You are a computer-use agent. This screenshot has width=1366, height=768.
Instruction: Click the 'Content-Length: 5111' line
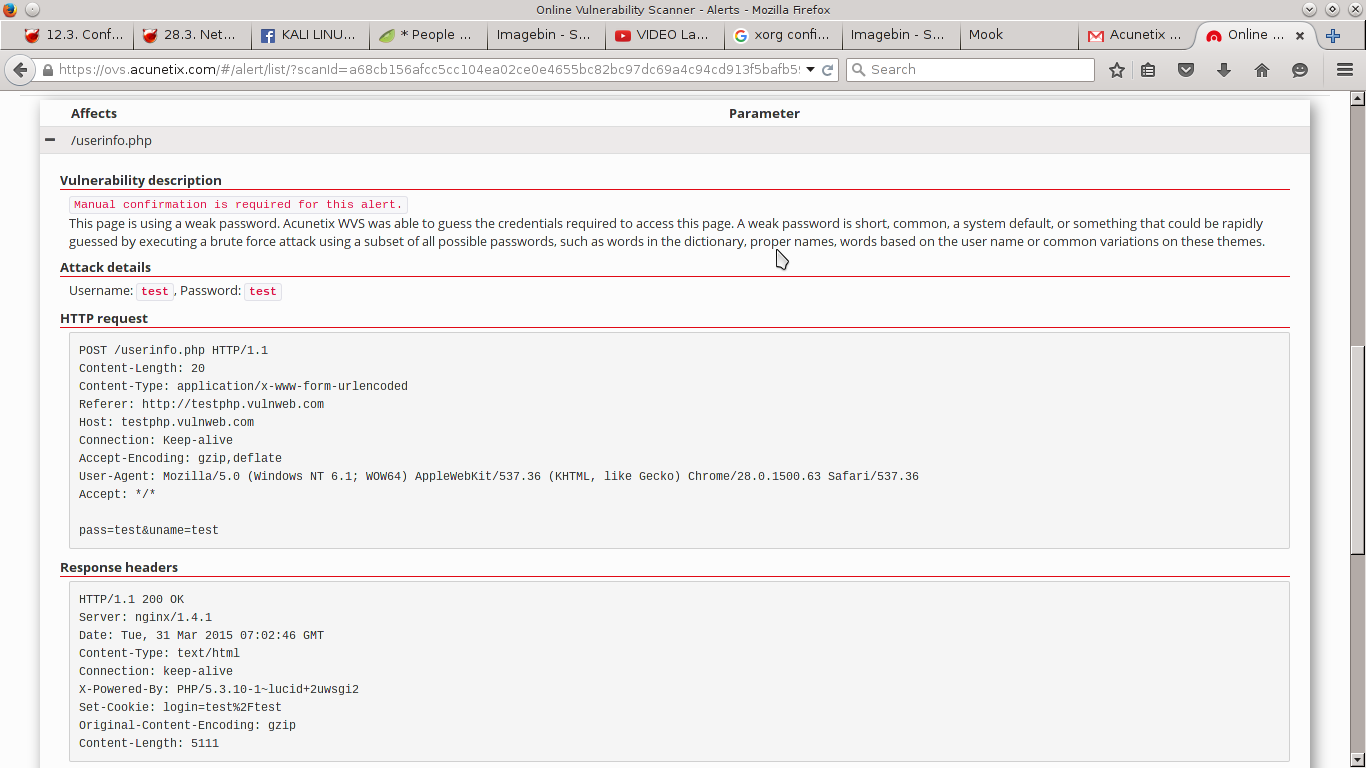[x=149, y=744]
